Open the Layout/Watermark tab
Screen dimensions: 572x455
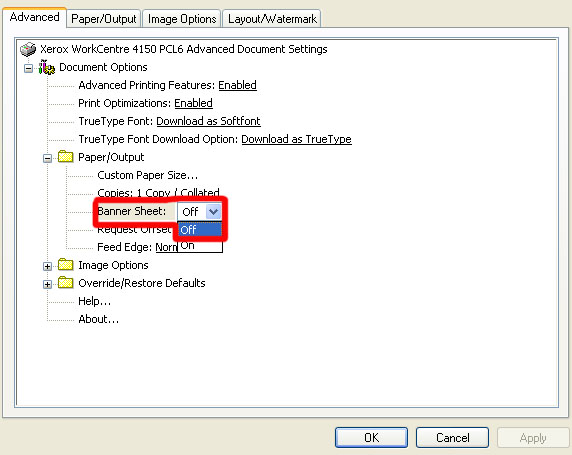click(x=272, y=19)
